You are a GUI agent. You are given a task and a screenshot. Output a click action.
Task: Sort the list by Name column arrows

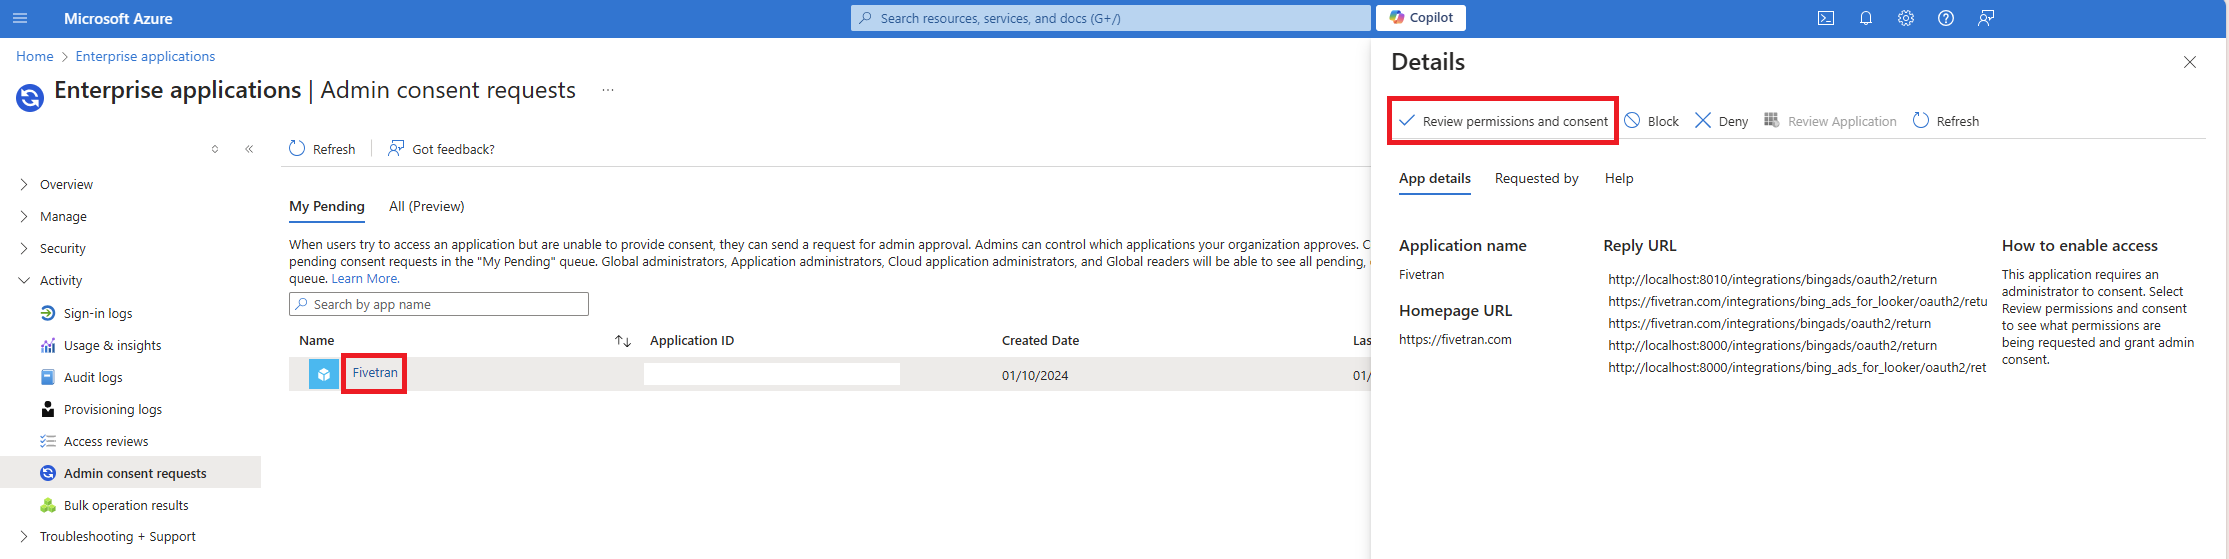point(622,341)
